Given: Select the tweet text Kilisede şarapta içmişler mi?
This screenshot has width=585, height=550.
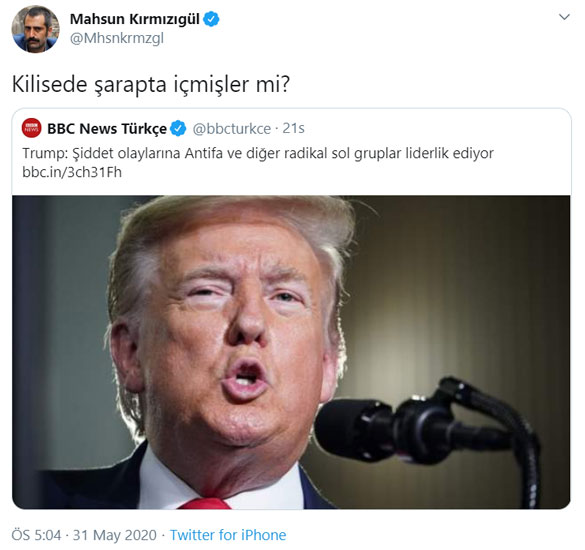Looking at the screenshot, I should click(x=151, y=85).
